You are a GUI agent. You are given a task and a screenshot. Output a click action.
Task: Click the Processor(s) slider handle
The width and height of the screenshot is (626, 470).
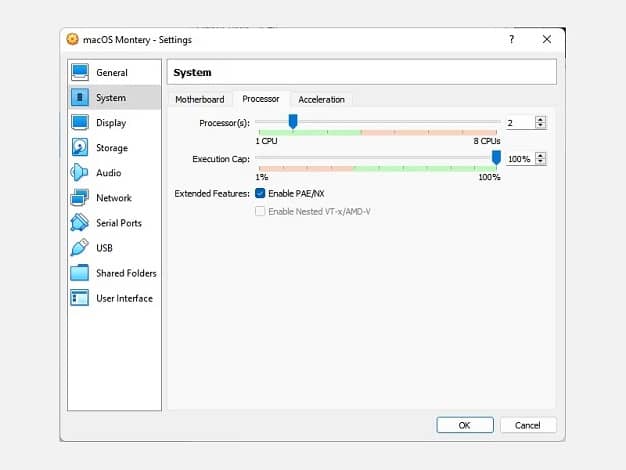293,121
